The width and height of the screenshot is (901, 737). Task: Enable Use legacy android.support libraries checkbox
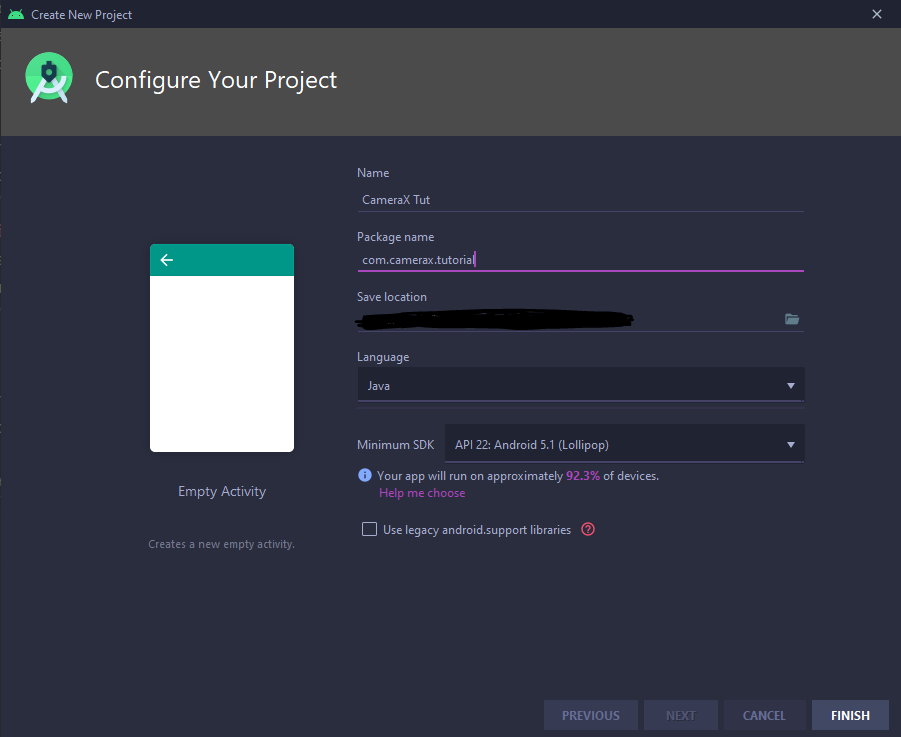[369, 529]
